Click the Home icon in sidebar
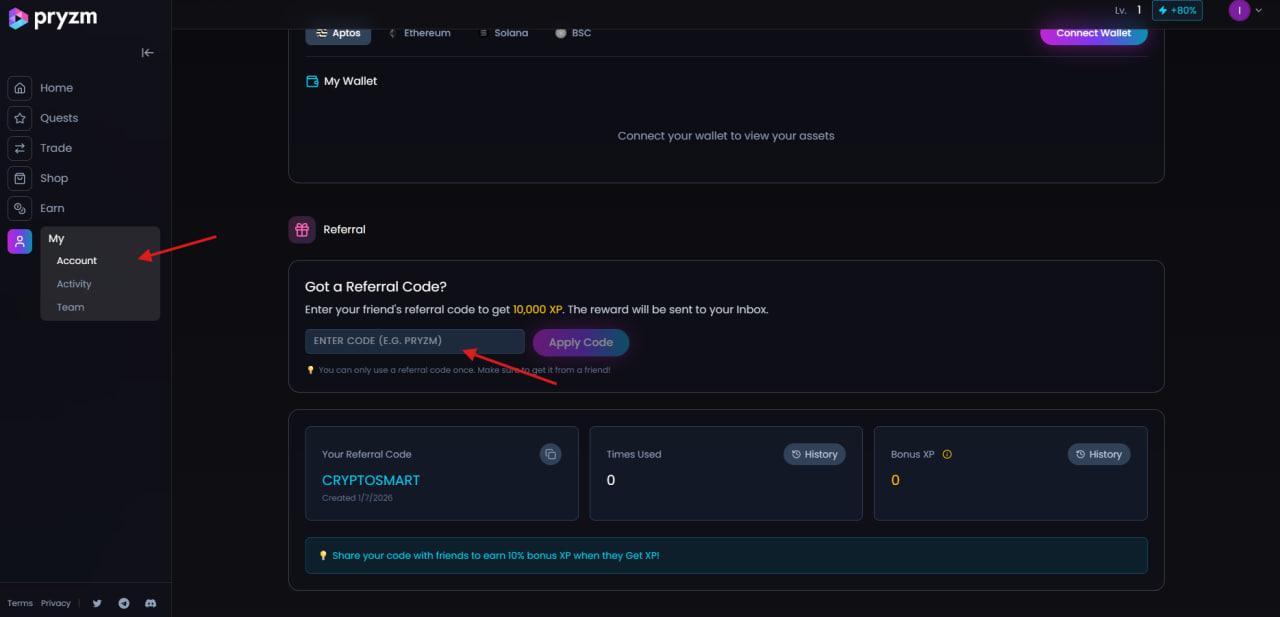Viewport: 1280px width, 617px height. (x=20, y=88)
